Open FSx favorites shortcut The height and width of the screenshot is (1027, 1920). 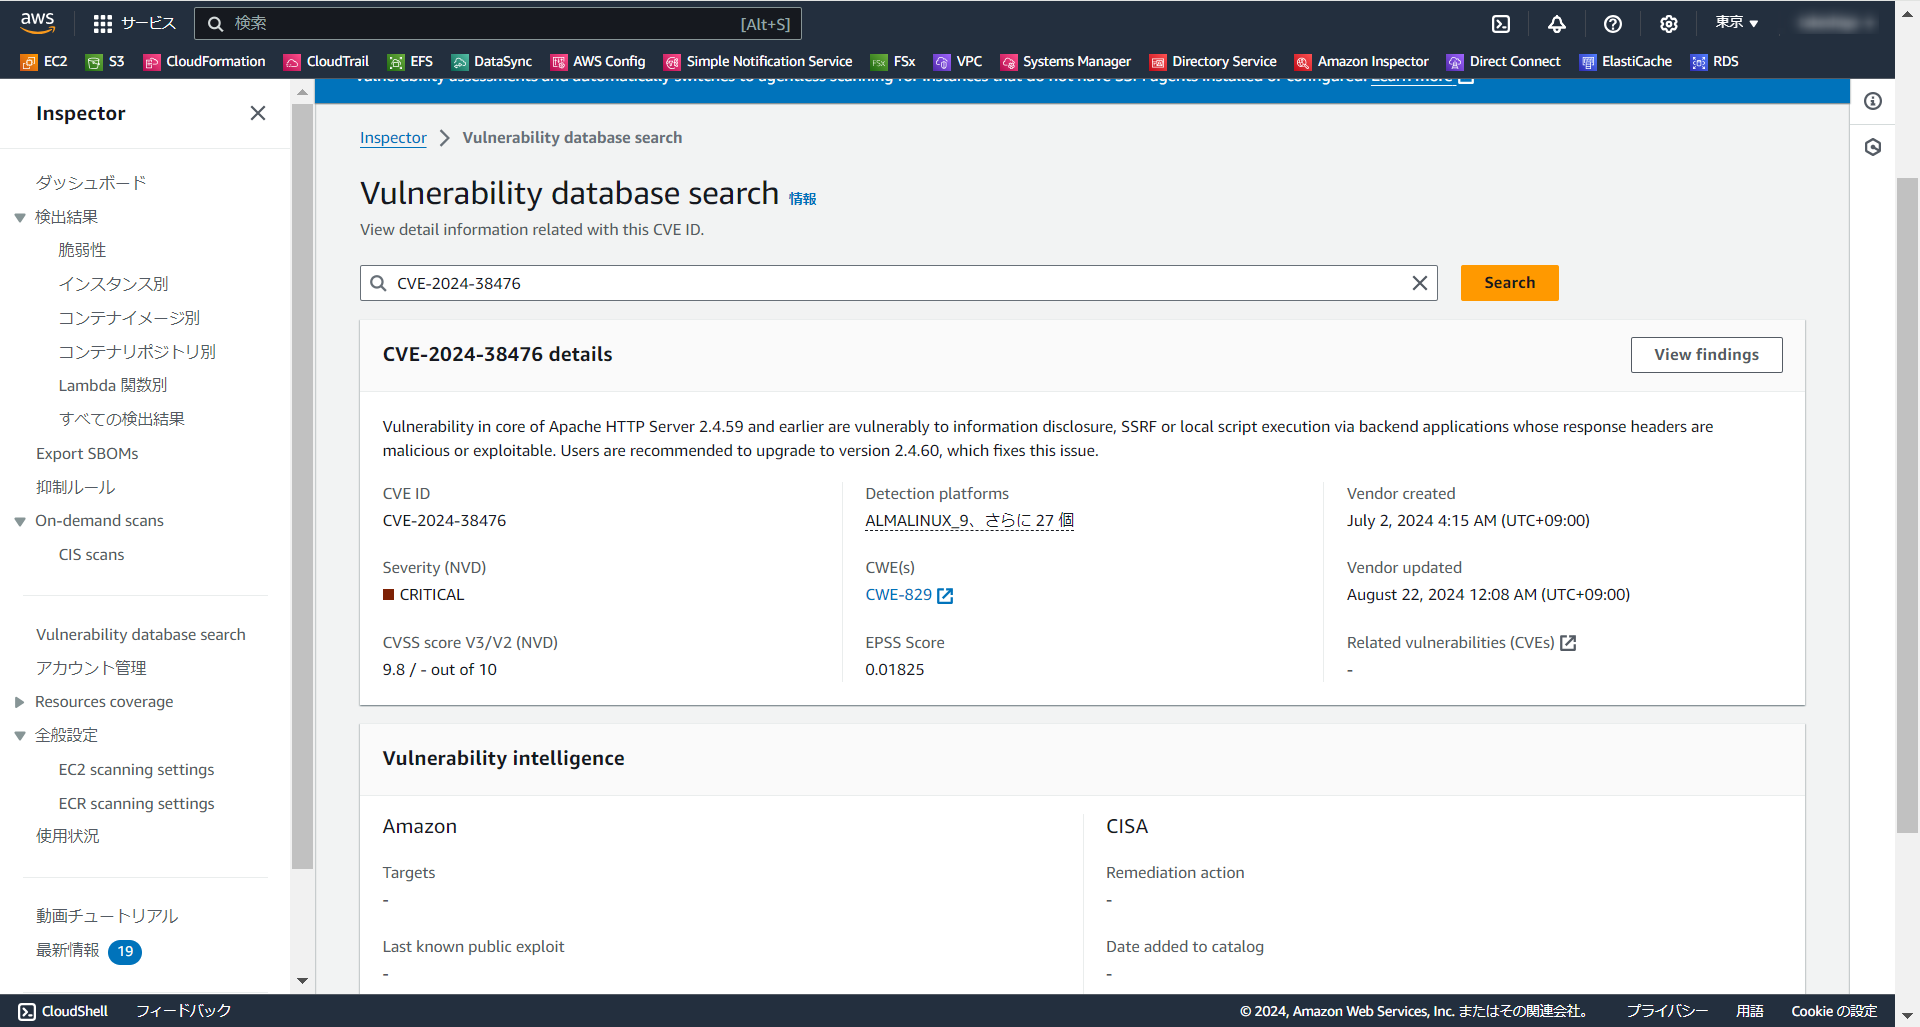click(x=893, y=61)
